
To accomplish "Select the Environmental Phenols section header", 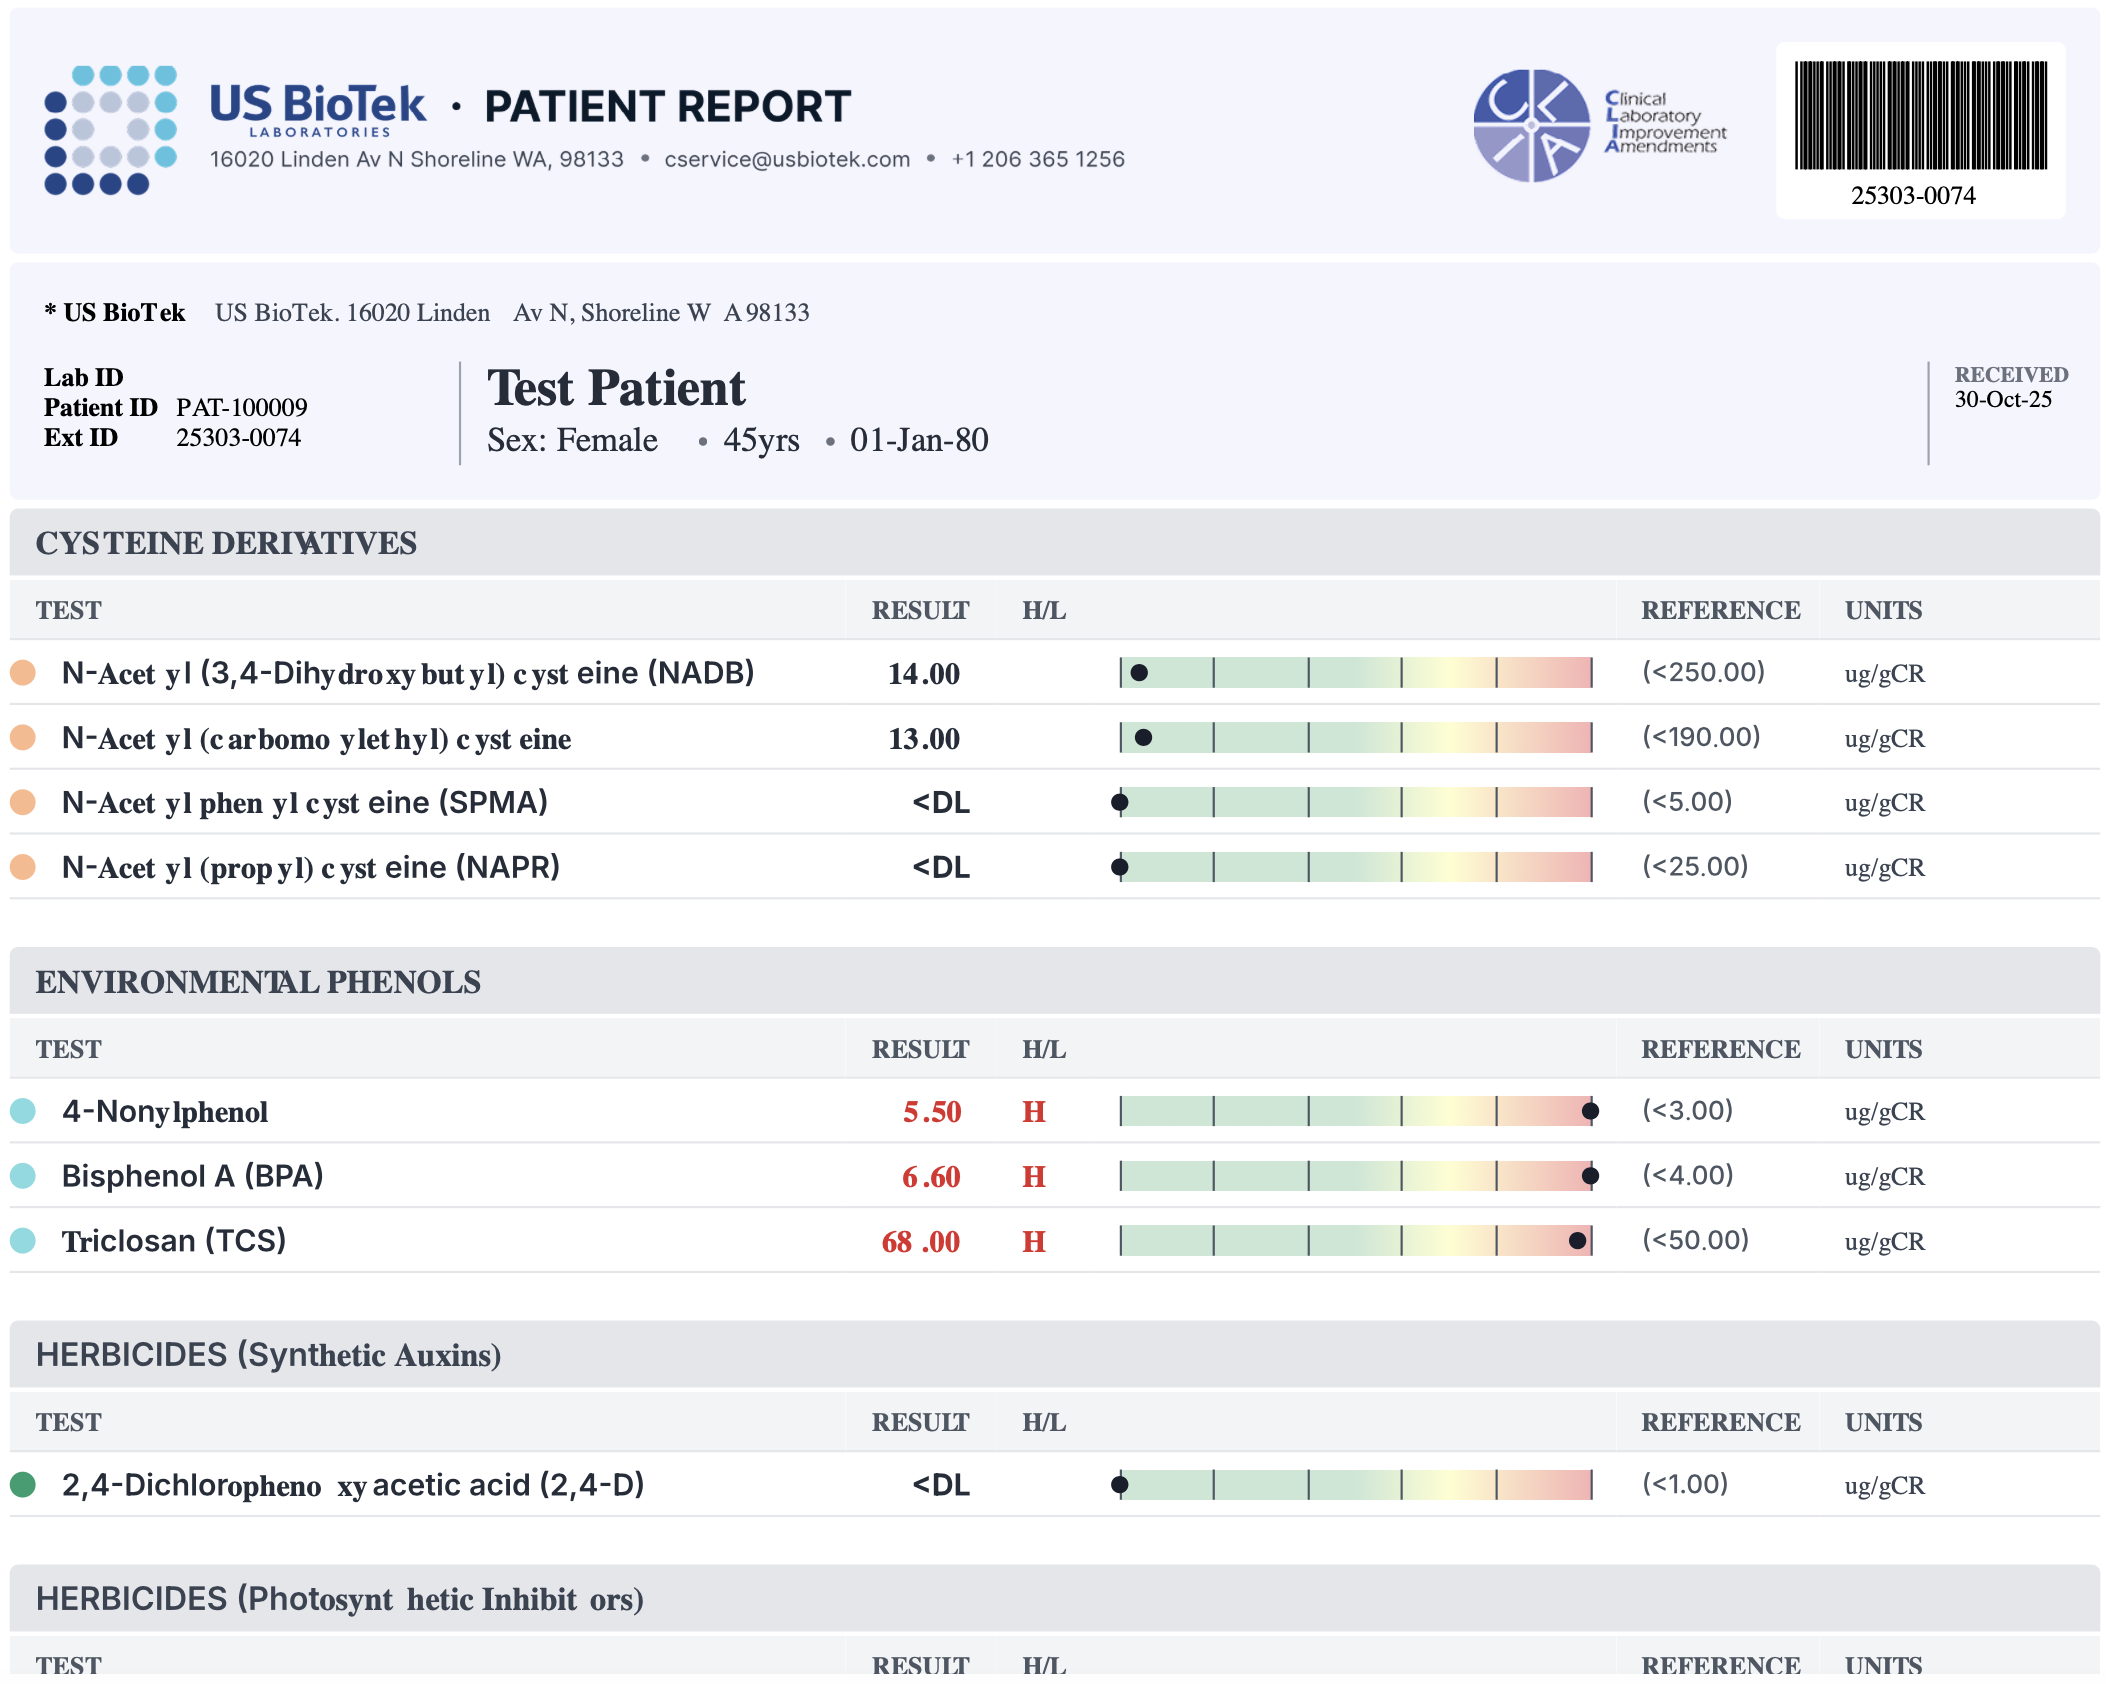I will (258, 982).
